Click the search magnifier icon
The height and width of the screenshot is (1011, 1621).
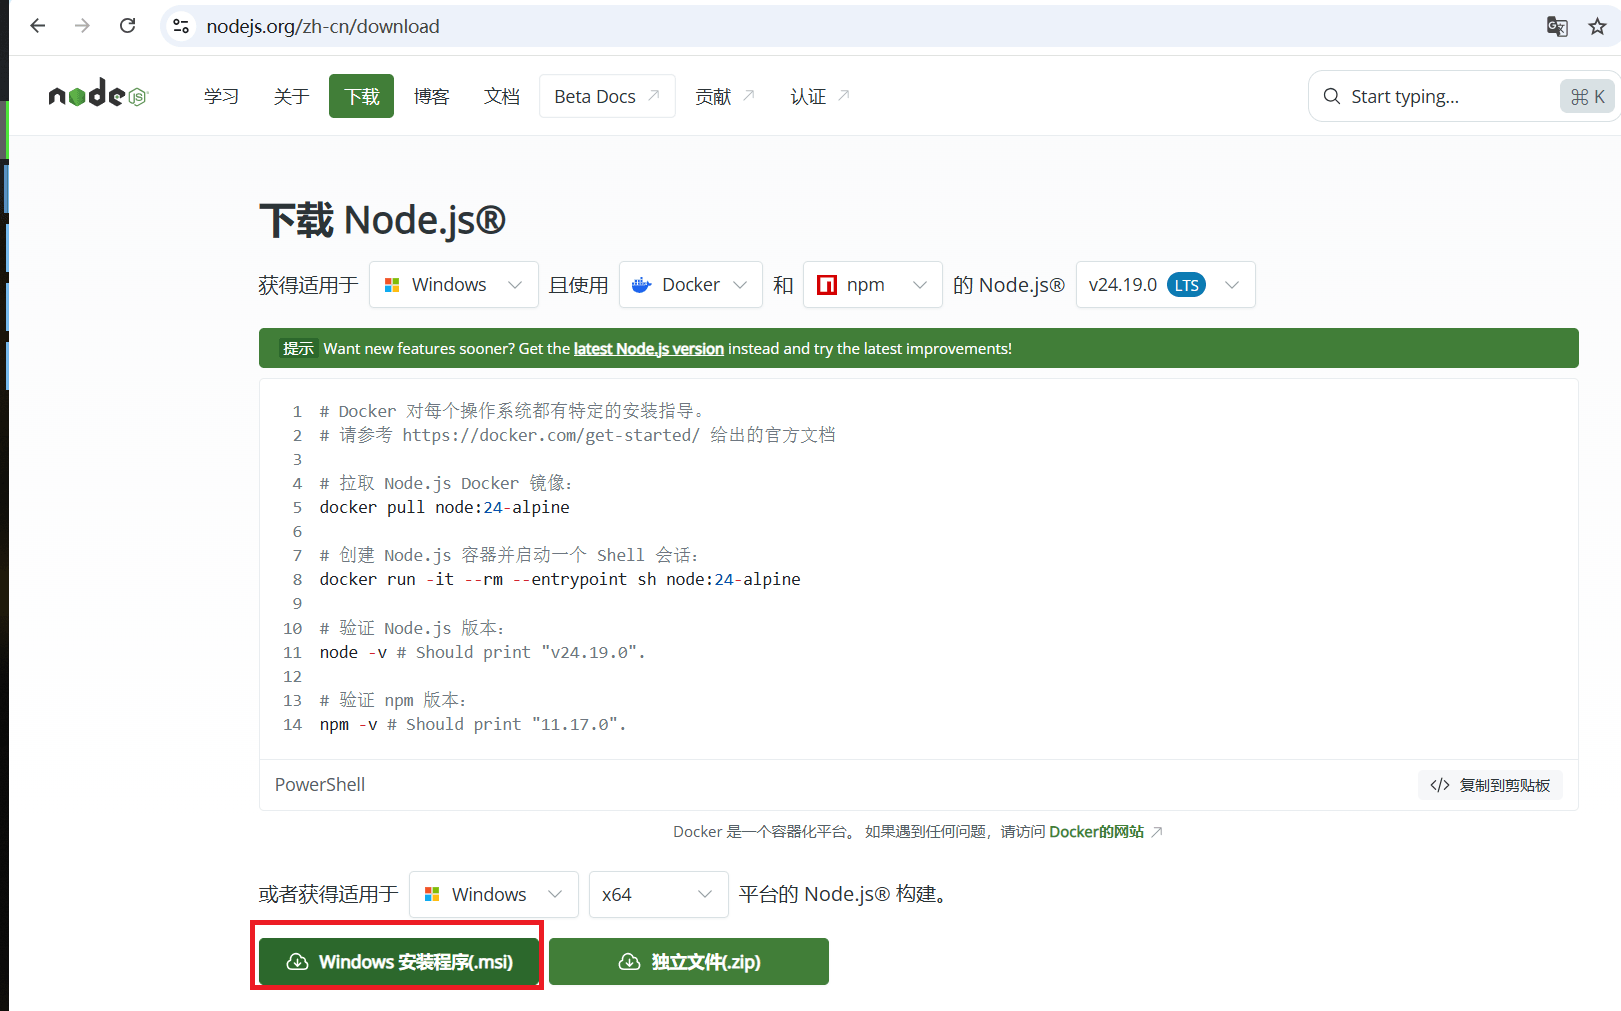1332,96
